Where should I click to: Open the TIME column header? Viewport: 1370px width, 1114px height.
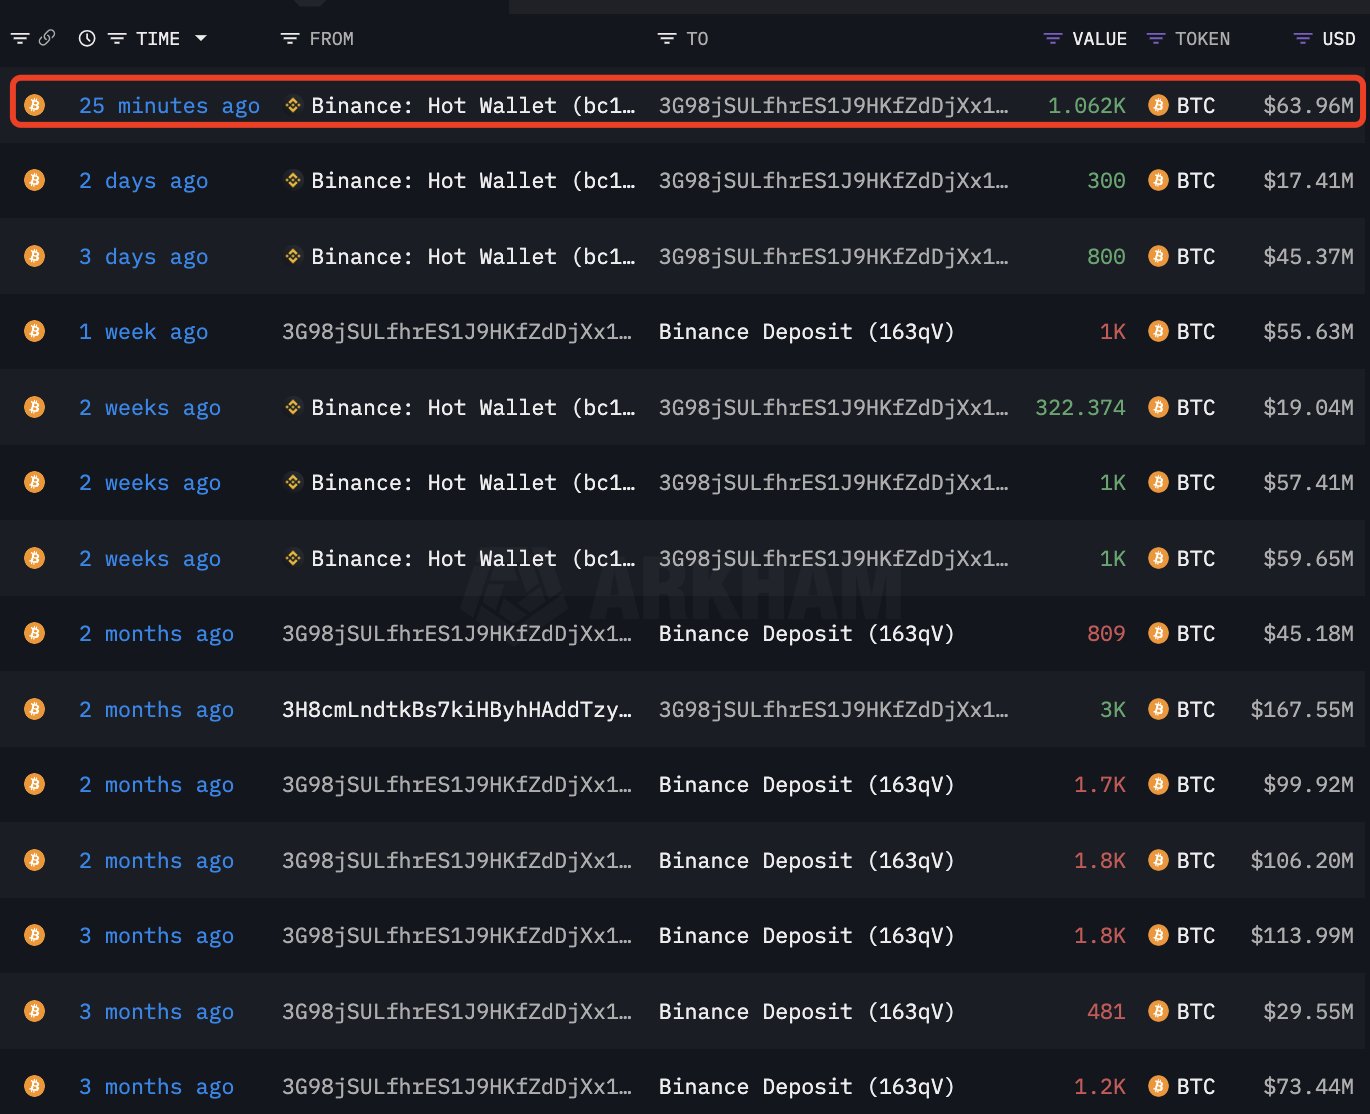(x=157, y=38)
